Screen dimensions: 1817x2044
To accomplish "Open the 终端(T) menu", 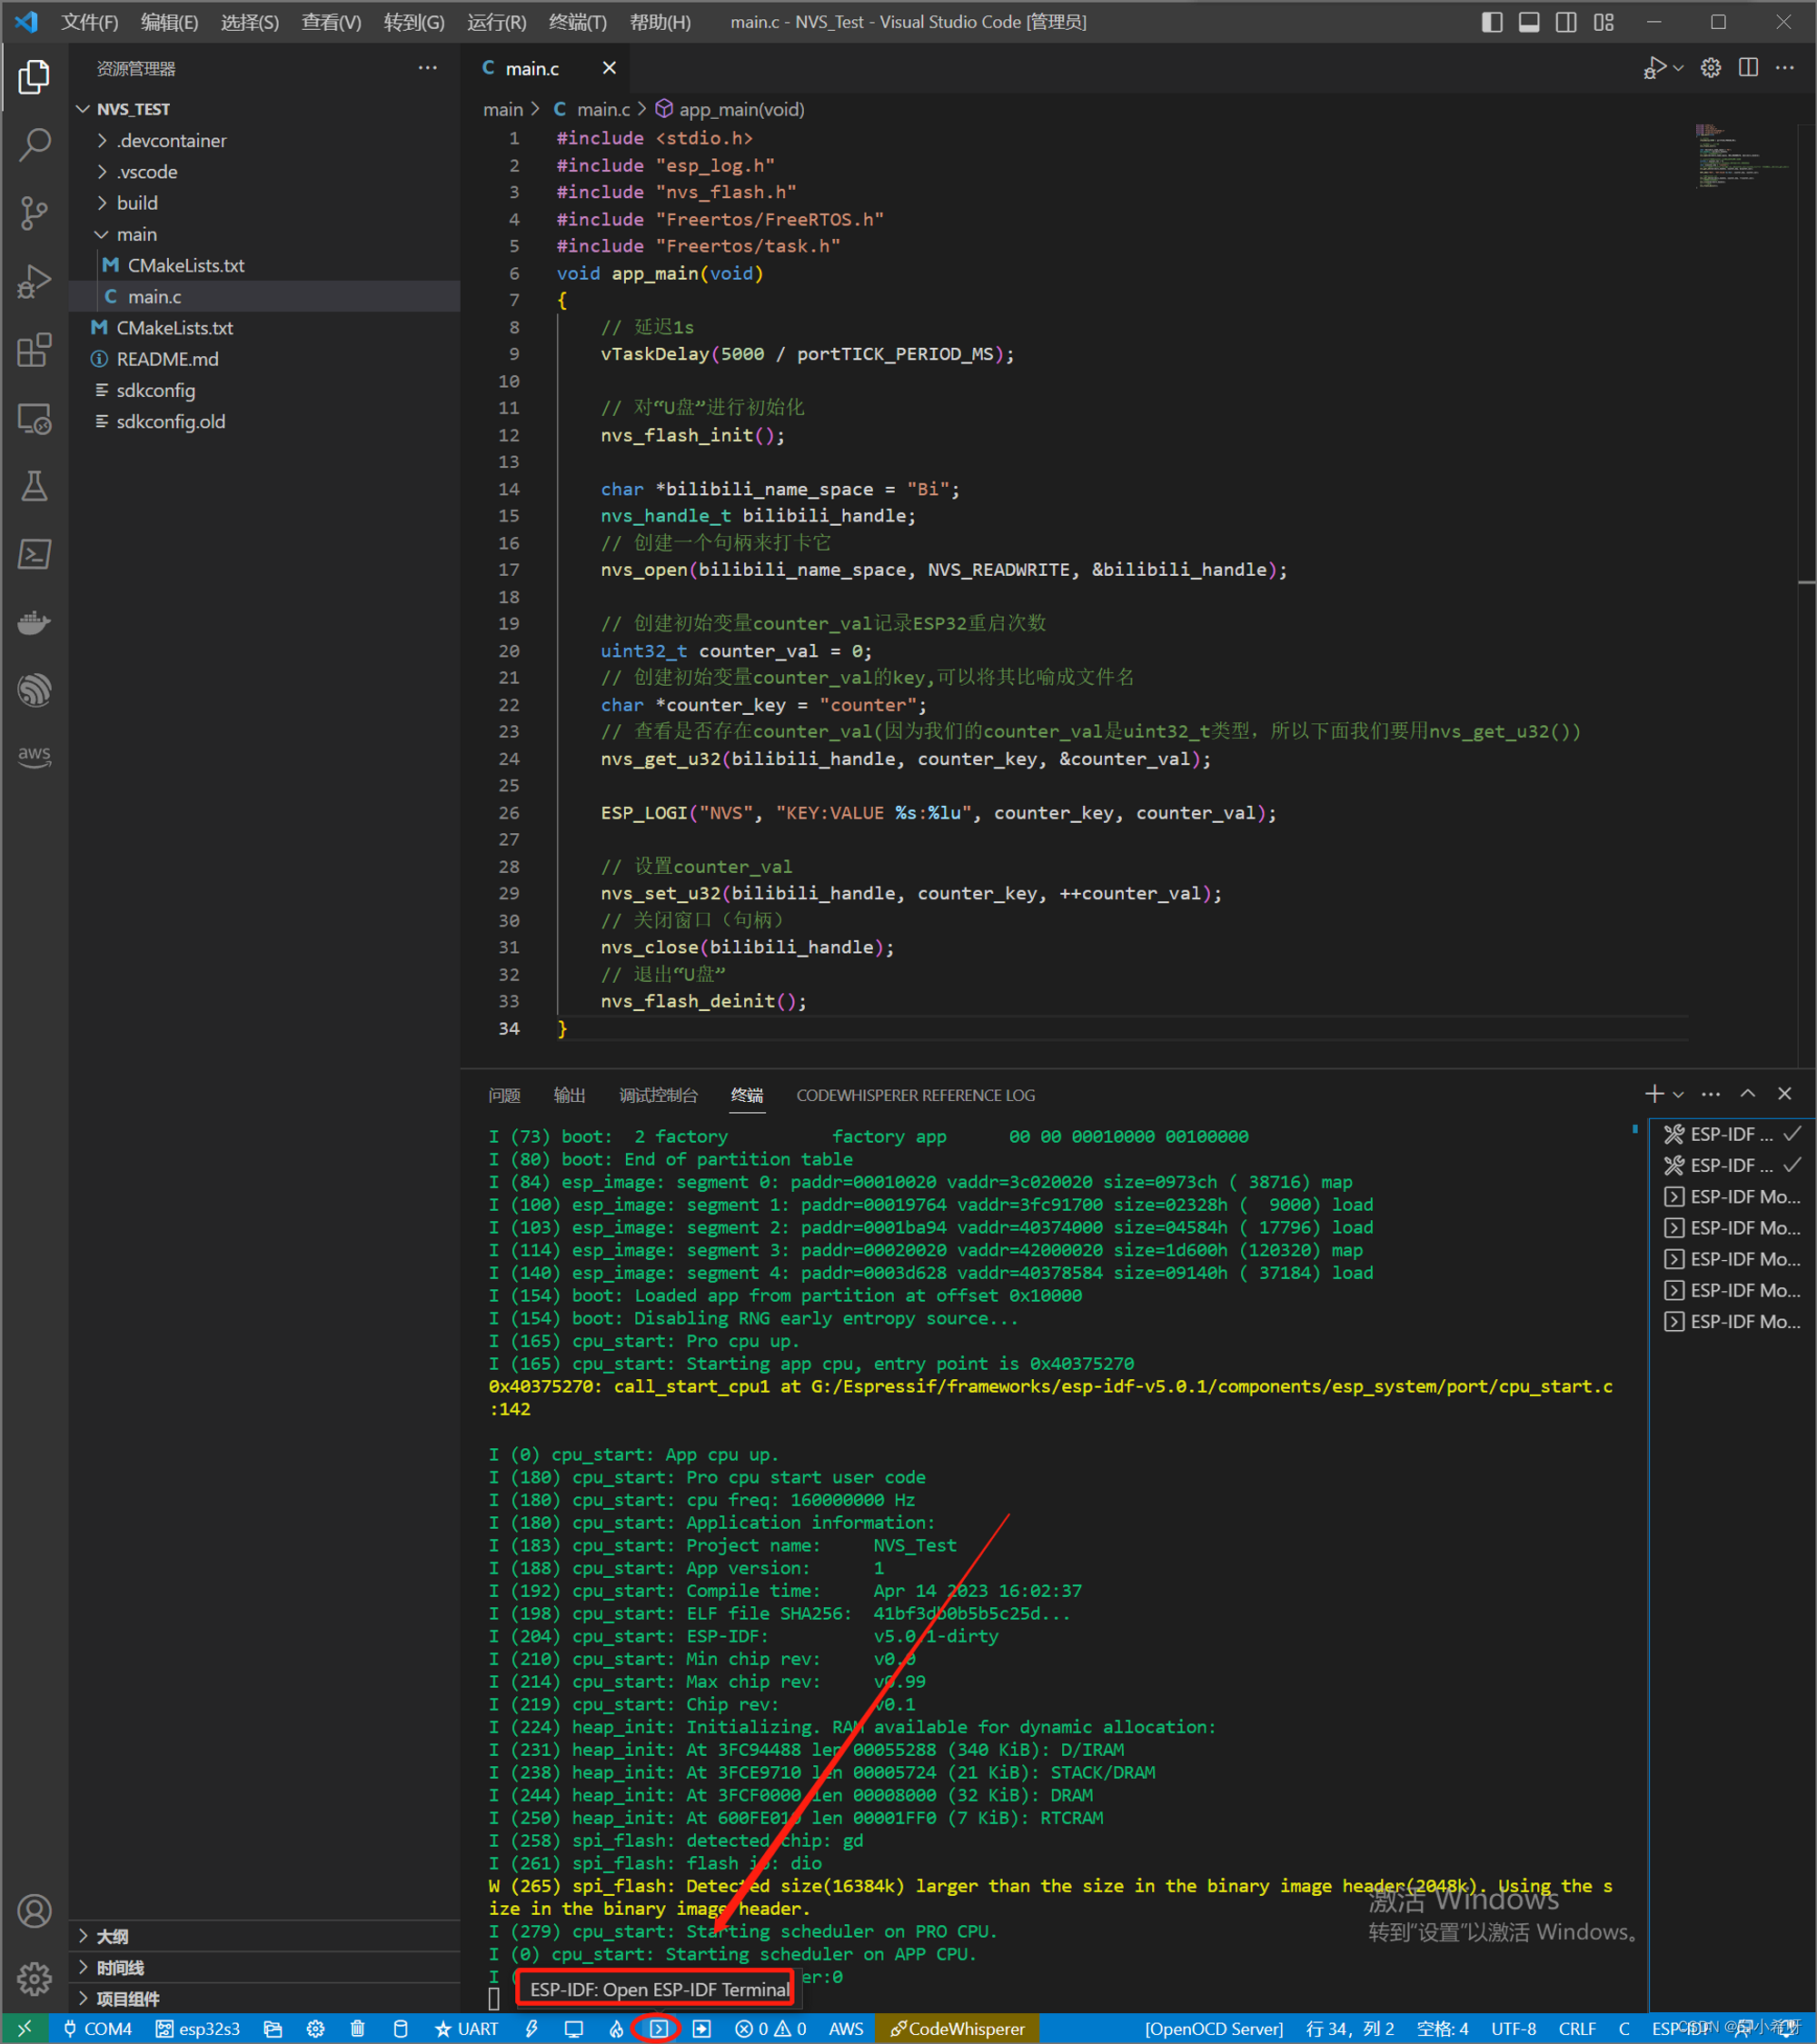I will (x=577, y=22).
